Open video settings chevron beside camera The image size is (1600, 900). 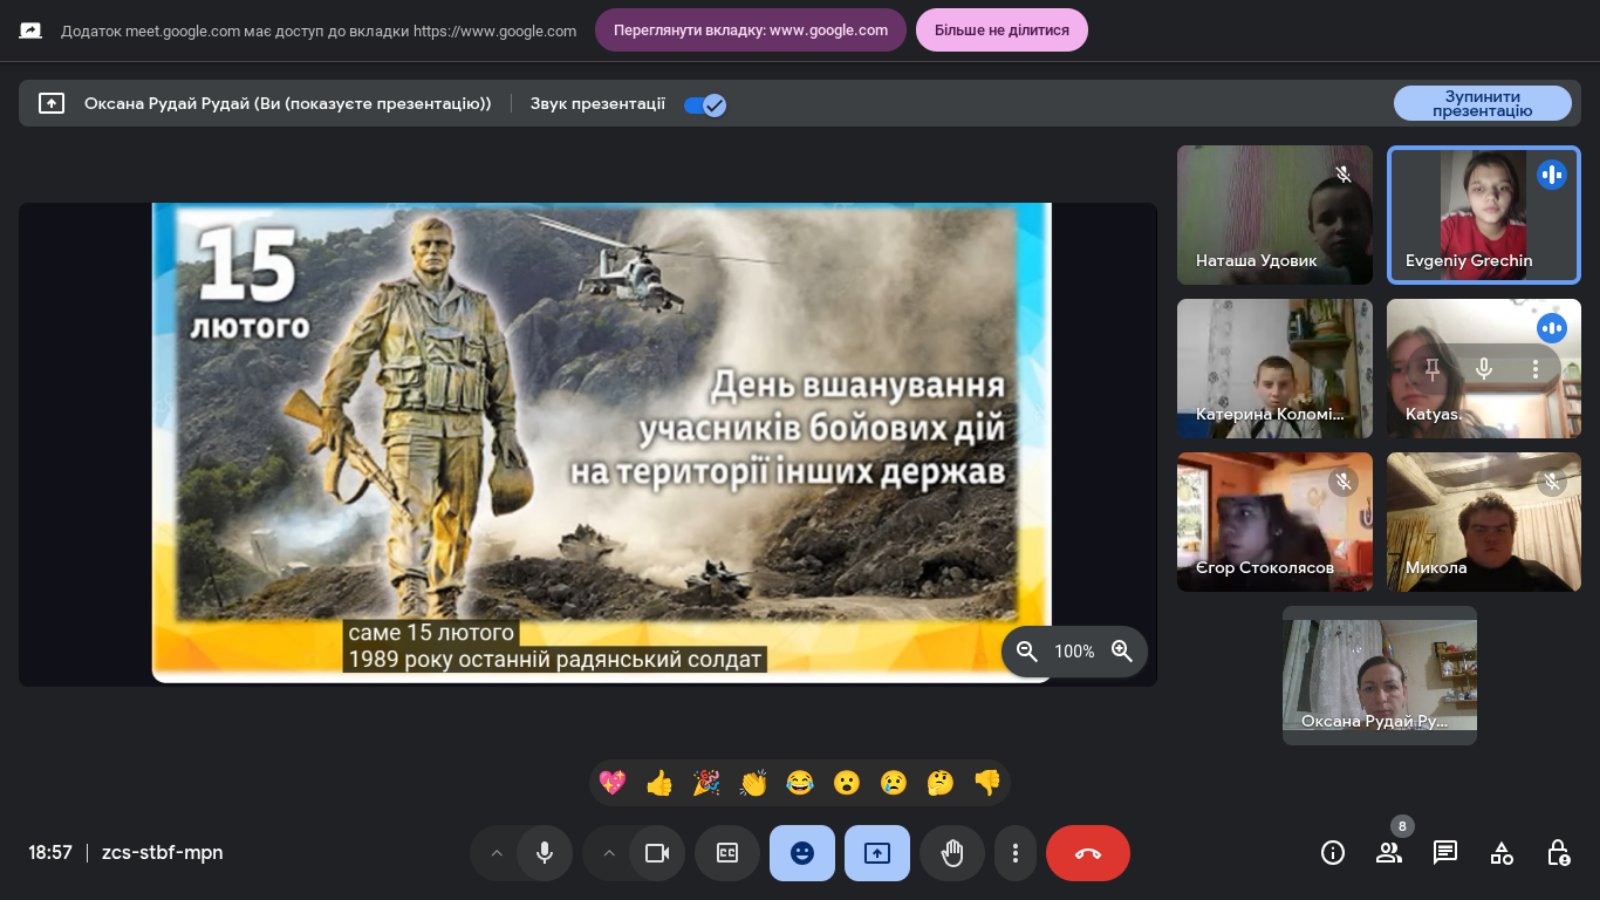pyautogui.click(x=609, y=853)
